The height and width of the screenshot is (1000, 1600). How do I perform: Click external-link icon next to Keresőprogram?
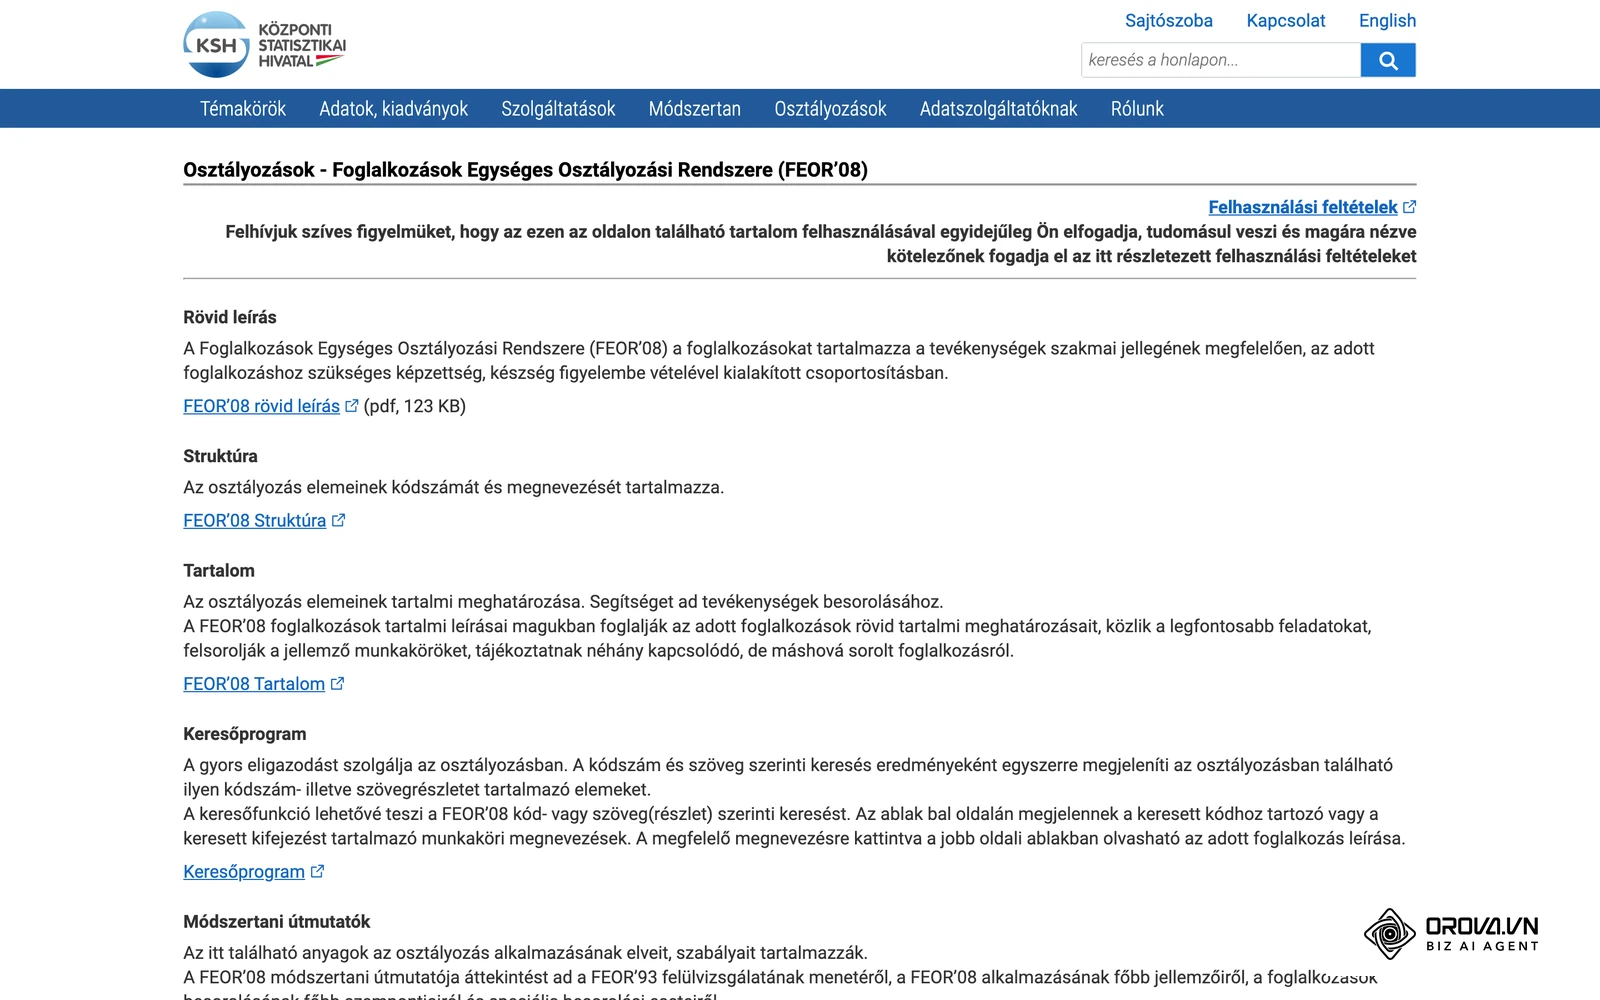pyautogui.click(x=317, y=871)
